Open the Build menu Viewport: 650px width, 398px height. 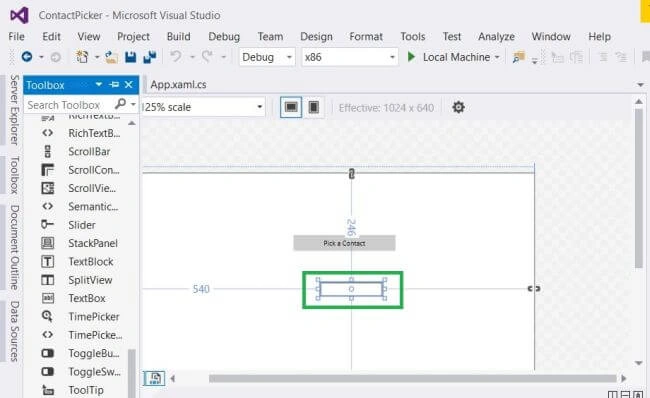[179, 36]
